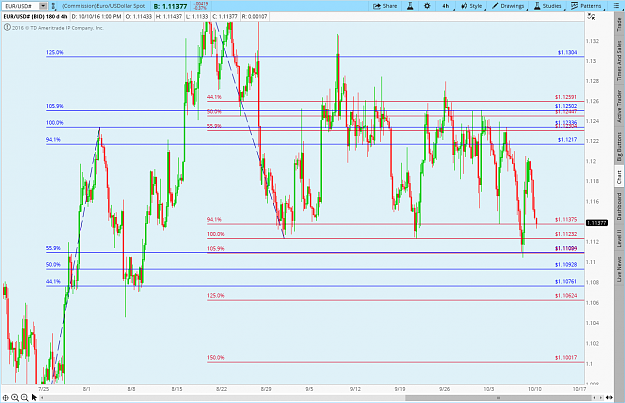Click the pan crosshair tool icon
Viewport: 625px width, 403px height.
click(x=6, y=397)
